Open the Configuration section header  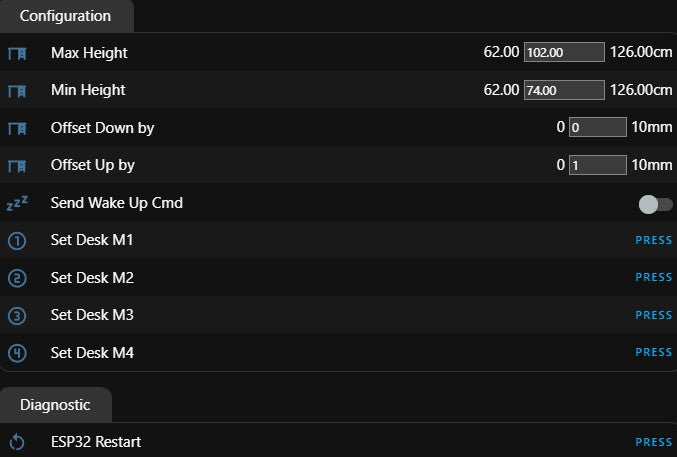66,16
